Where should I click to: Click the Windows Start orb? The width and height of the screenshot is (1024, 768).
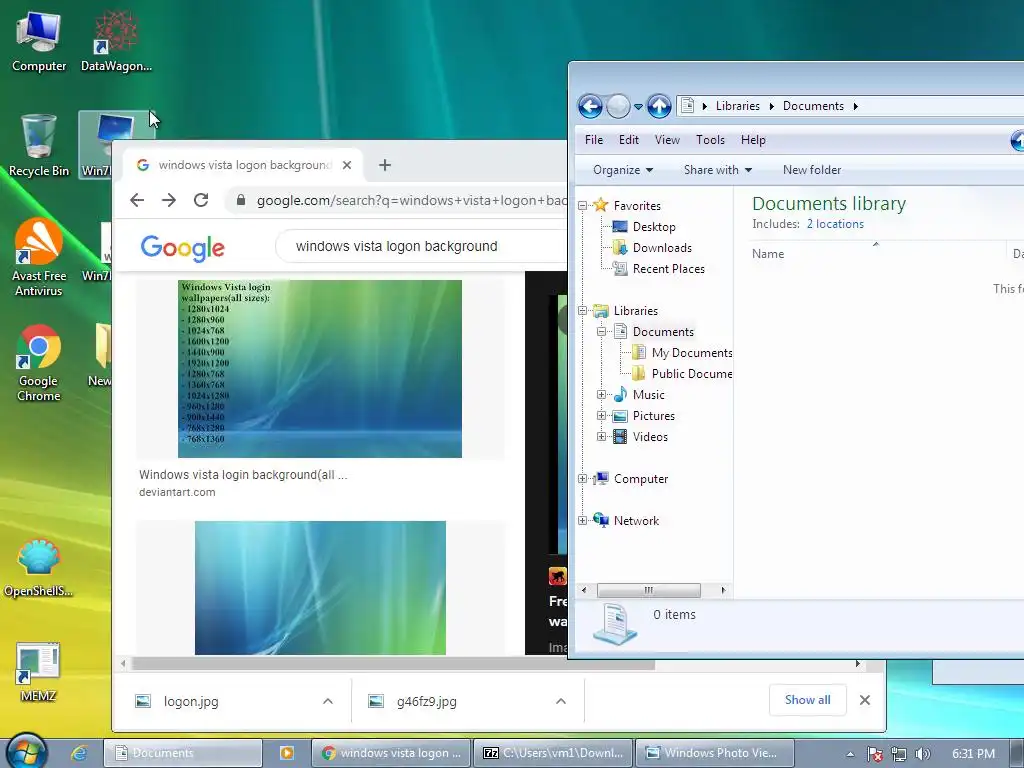tap(27, 751)
